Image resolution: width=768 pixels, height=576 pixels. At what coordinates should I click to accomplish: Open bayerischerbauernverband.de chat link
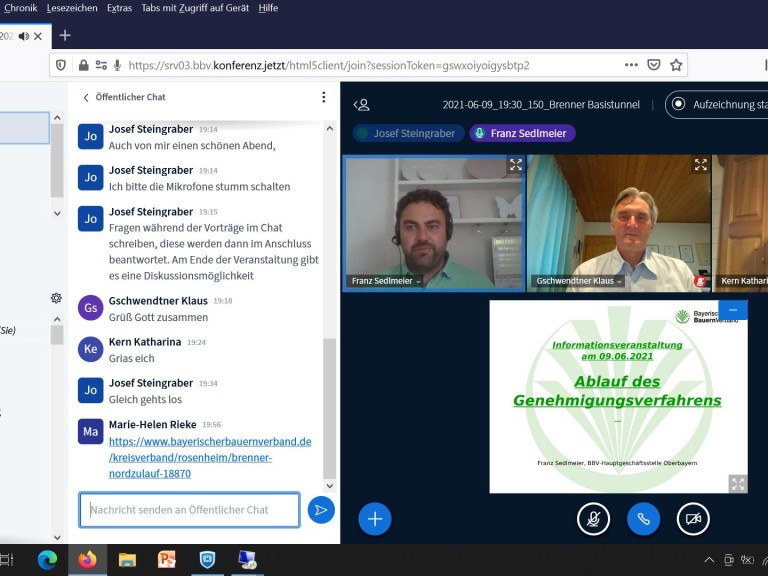coord(210,457)
